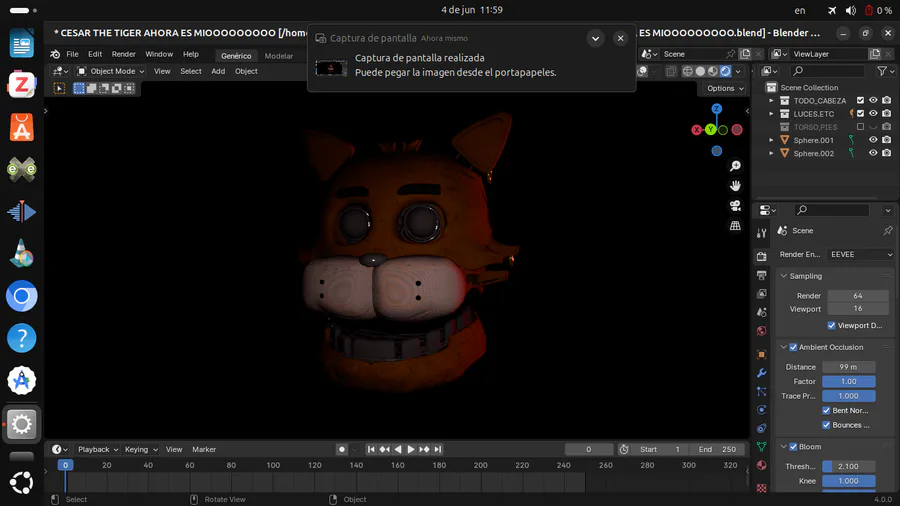Switch to the Modelar workspace tab

coord(279,56)
